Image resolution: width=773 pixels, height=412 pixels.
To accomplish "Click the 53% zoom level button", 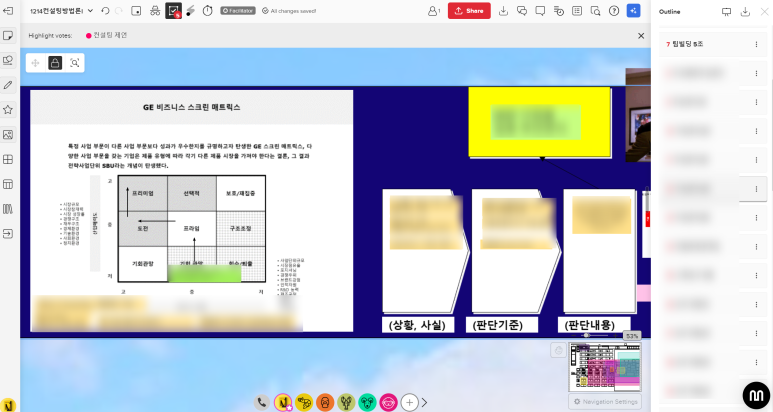I will pyautogui.click(x=632, y=336).
